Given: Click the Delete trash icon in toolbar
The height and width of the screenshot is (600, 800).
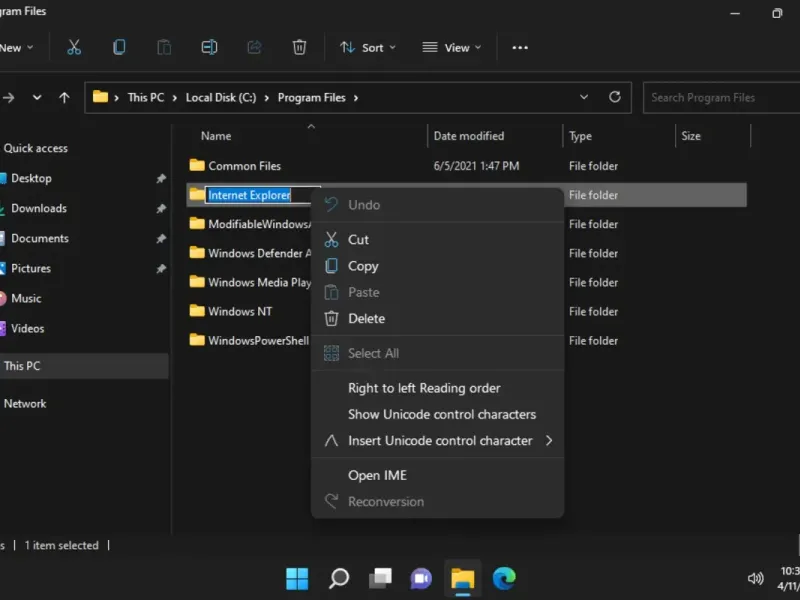Looking at the screenshot, I should point(299,47).
